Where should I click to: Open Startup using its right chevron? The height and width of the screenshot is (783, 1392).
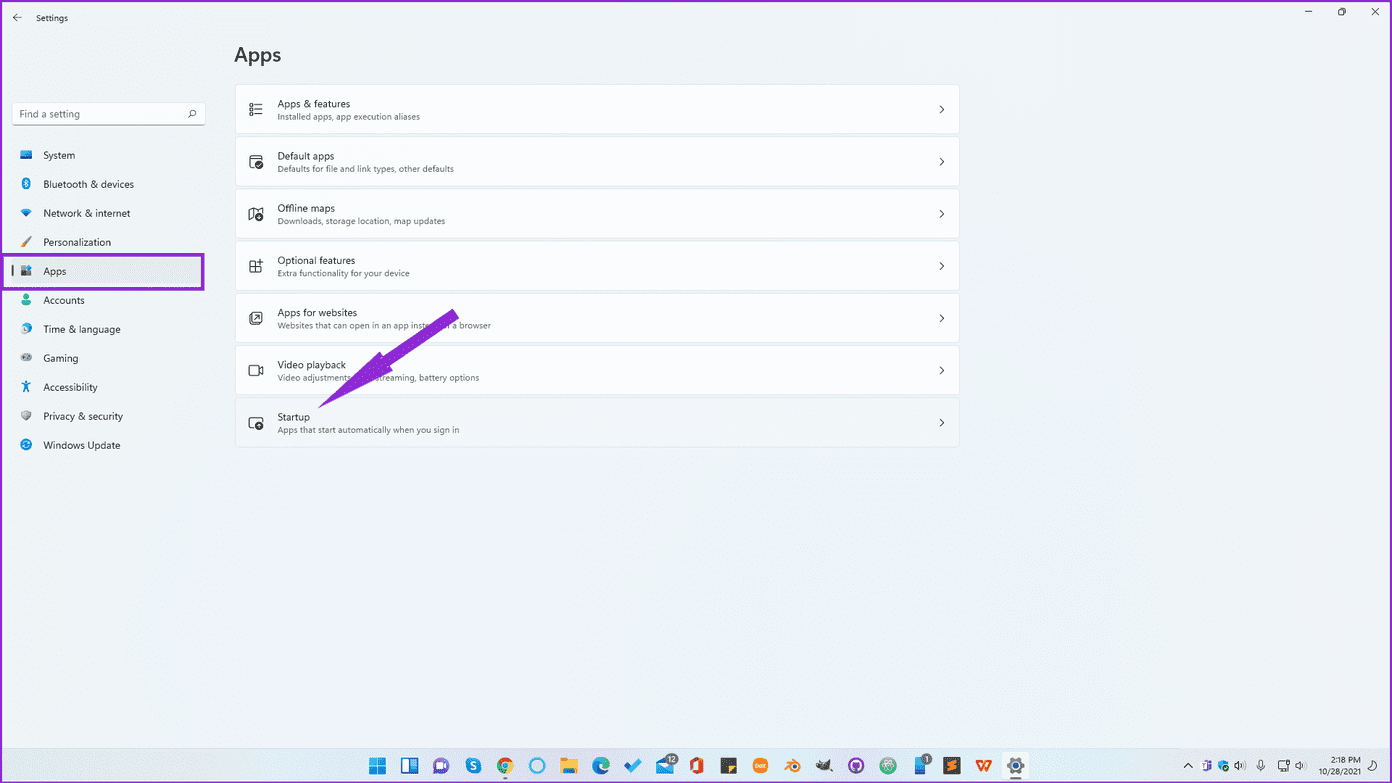[x=941, y=423]
